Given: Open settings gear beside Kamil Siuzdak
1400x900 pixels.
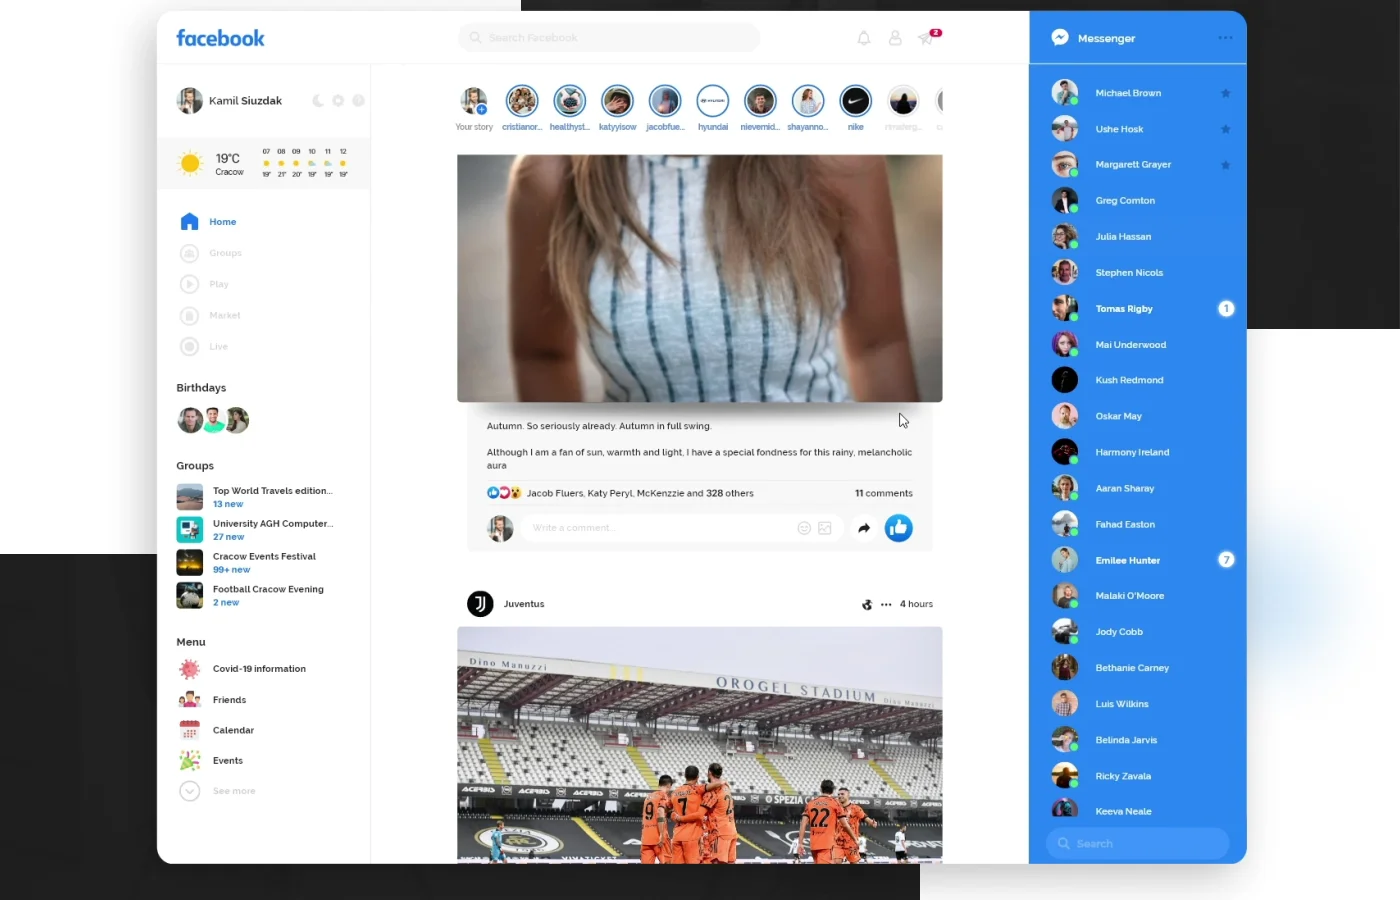Looking at the screenshot, I should click(338, 101).
